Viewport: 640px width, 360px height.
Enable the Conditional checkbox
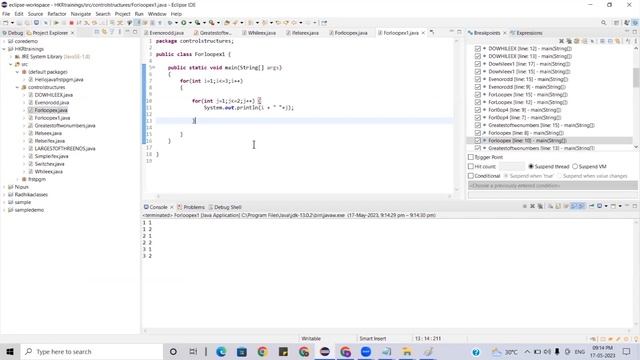(471, 176)
